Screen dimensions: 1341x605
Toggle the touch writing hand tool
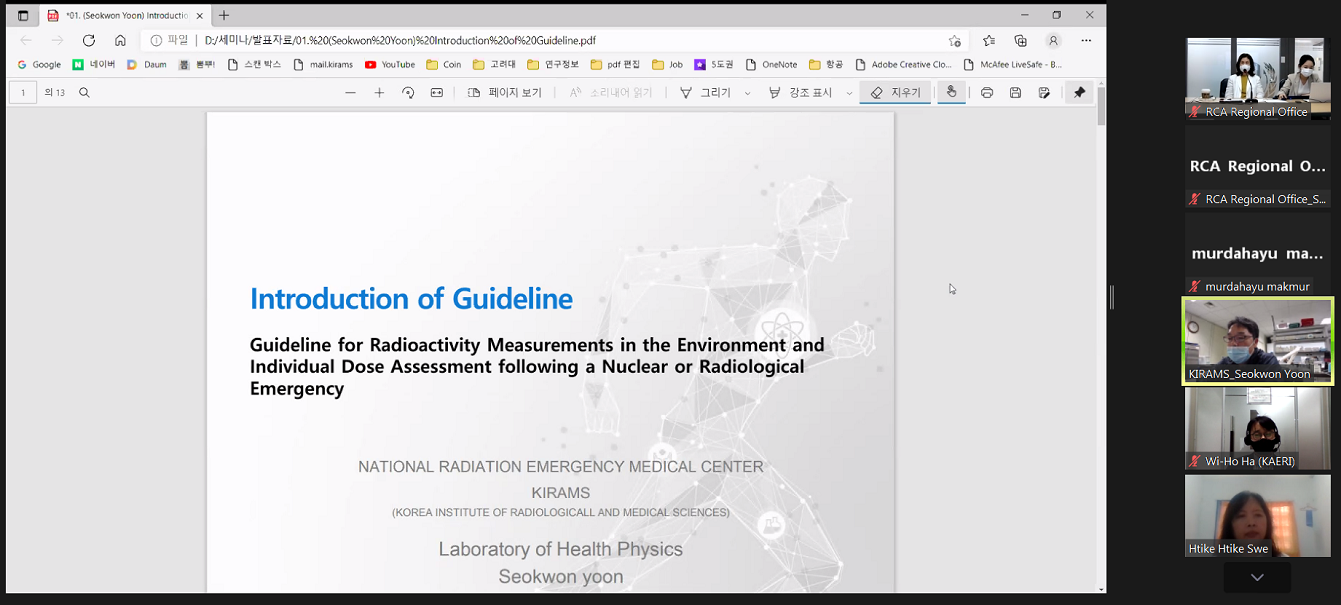951,93
